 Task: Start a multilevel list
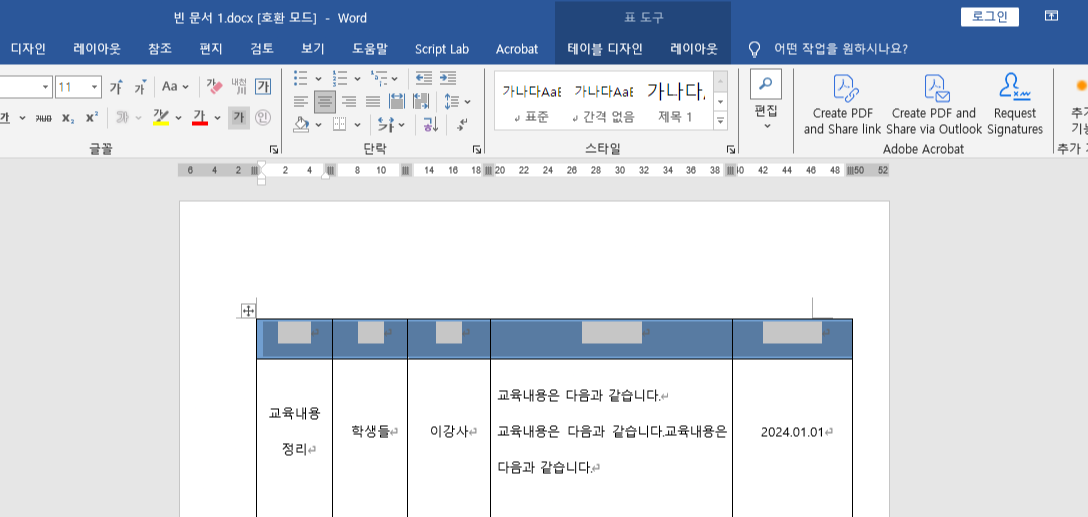coord(378,78)
